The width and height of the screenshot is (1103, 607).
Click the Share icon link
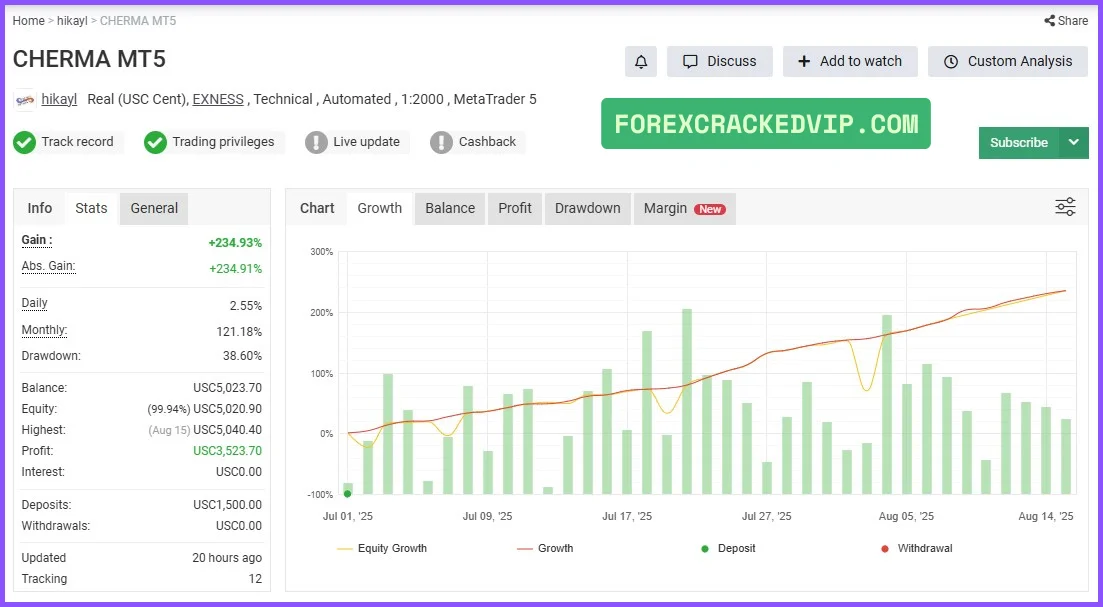pyautogui.click(x=1066, y=20)
